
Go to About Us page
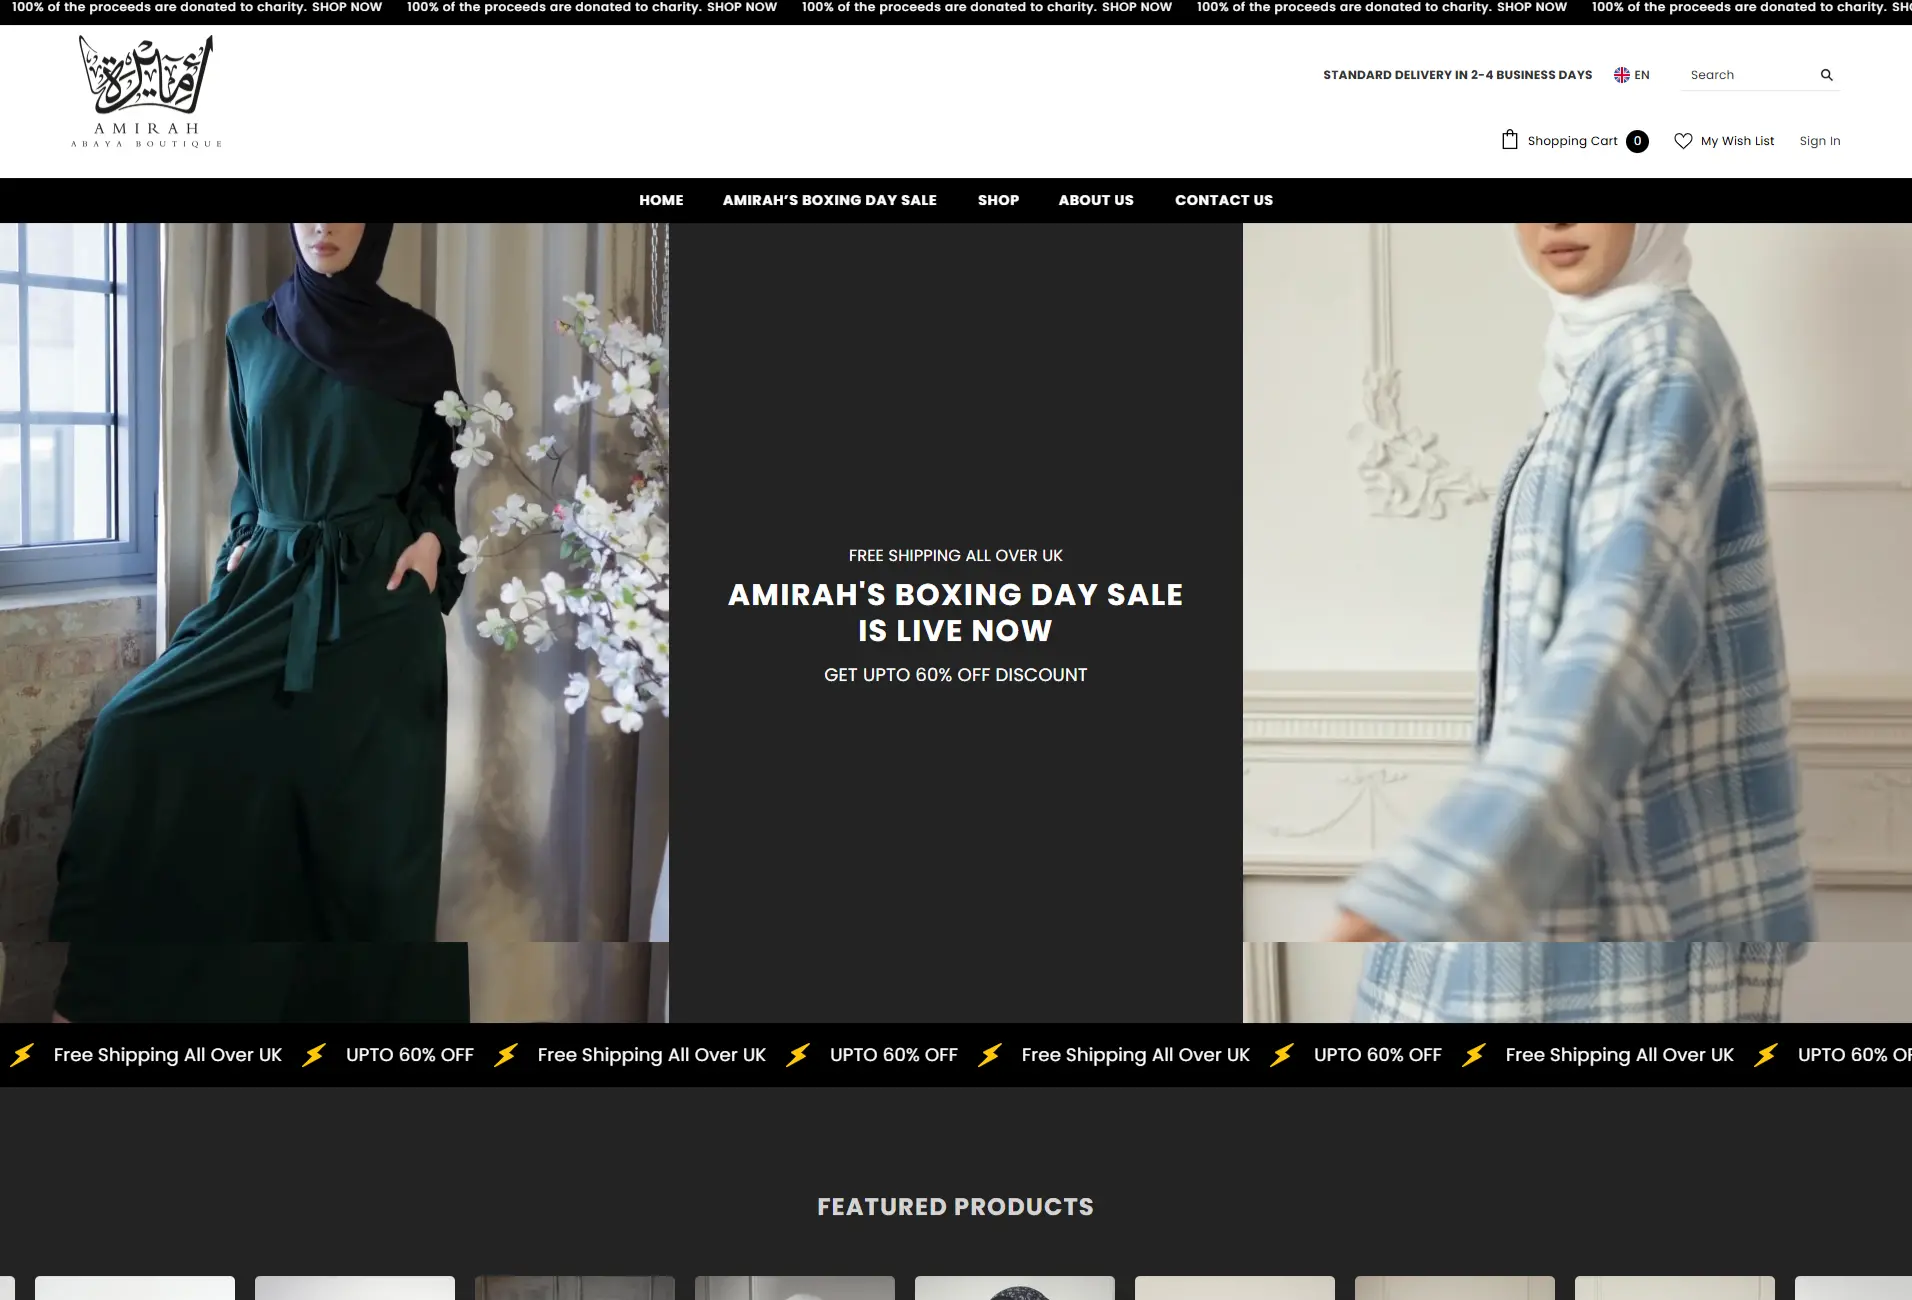pyautogui.click(x=1095, y=200)
